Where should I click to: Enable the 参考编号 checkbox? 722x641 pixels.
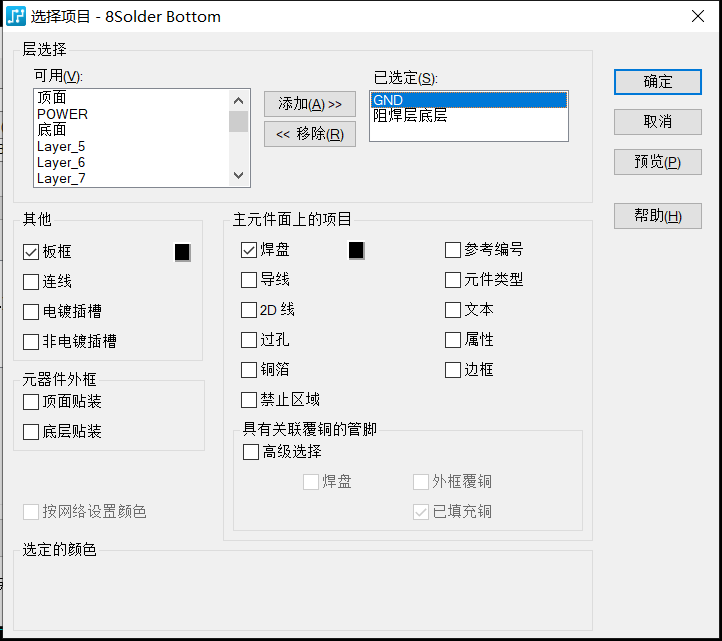[453, 250]
